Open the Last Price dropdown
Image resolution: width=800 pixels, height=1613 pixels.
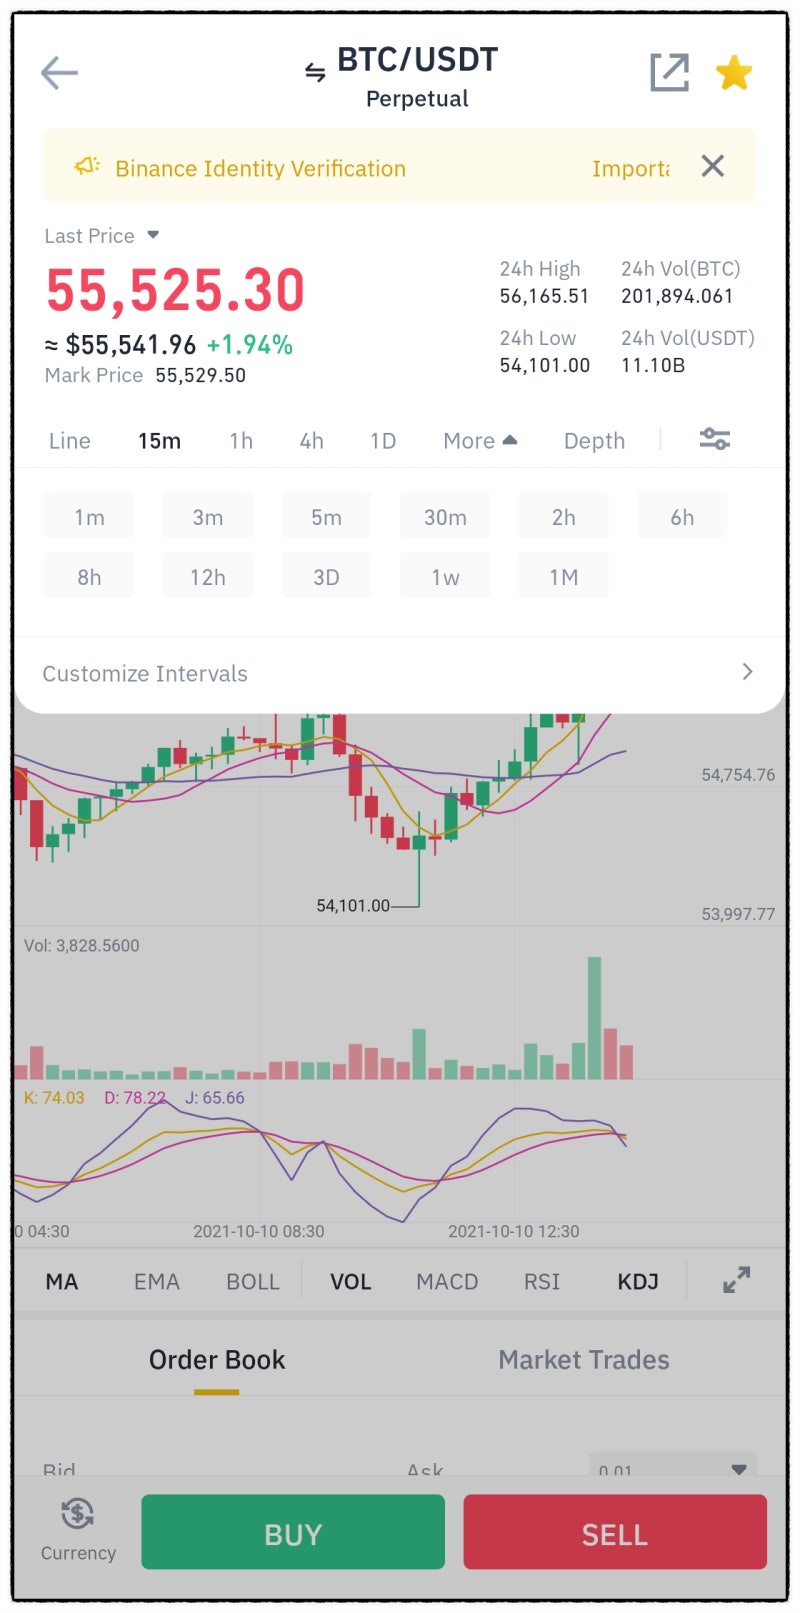tap(153, 236)
